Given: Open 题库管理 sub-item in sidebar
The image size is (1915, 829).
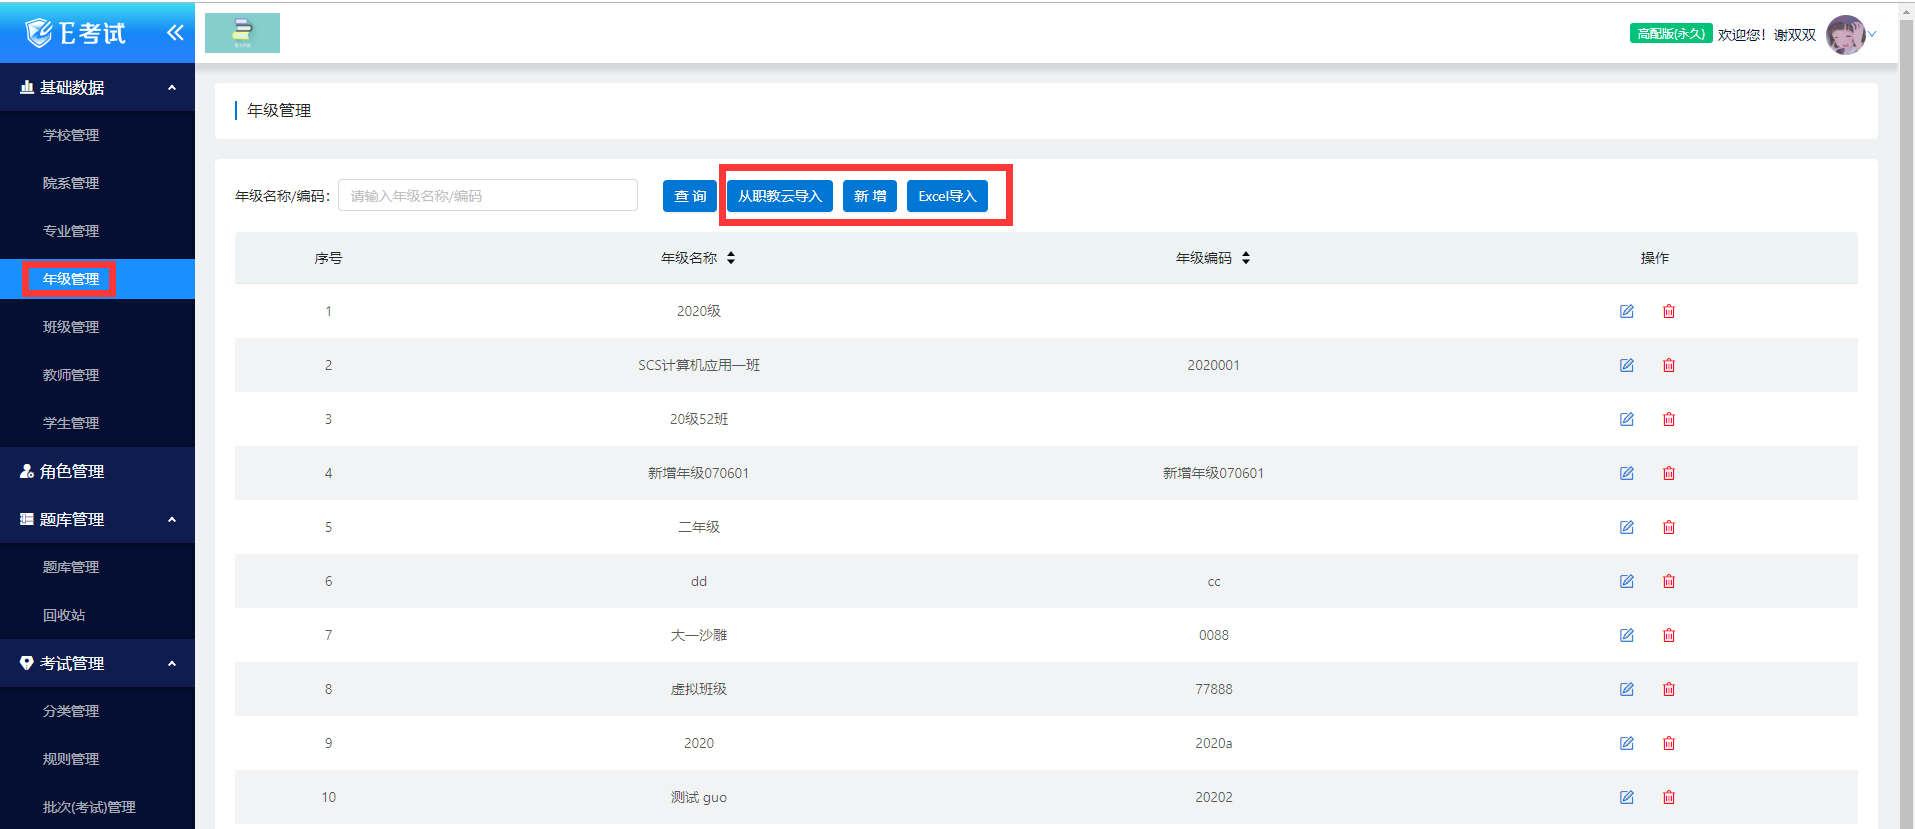Looking at the screenshot, I should pyautogui.click(x=71, y=567).
